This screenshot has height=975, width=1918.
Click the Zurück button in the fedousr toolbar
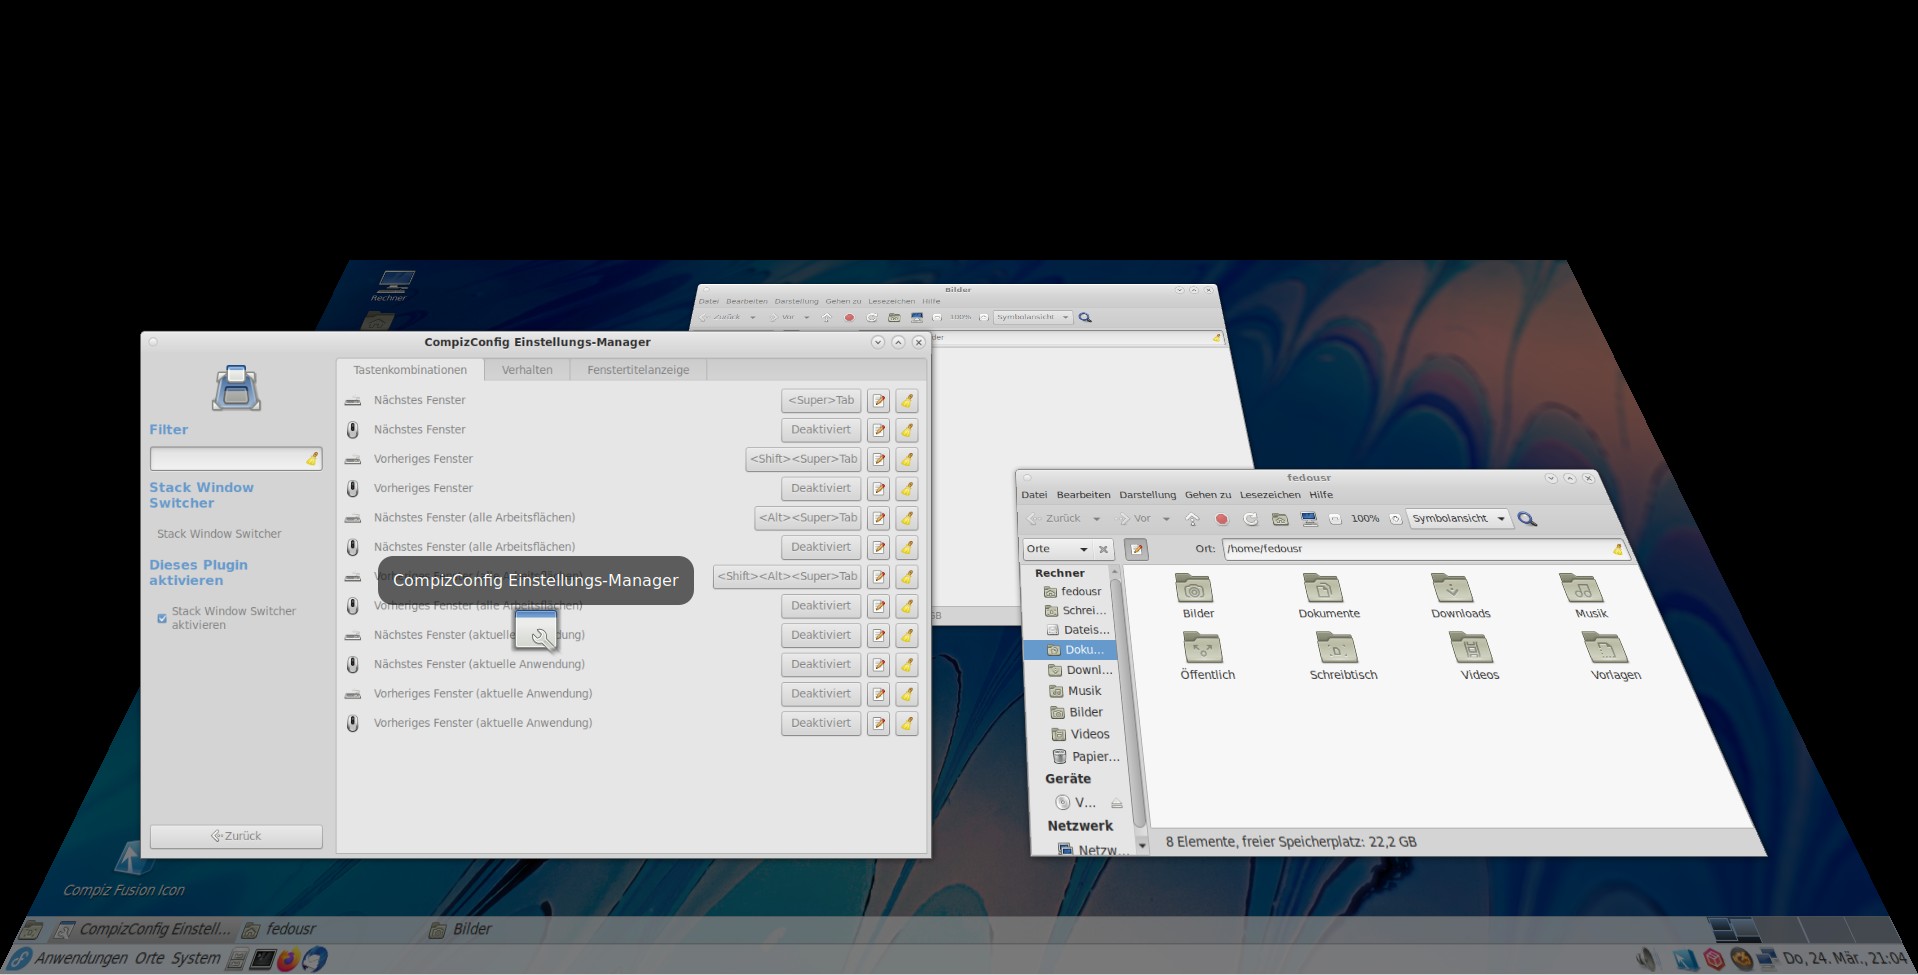tap(1056, 519)
